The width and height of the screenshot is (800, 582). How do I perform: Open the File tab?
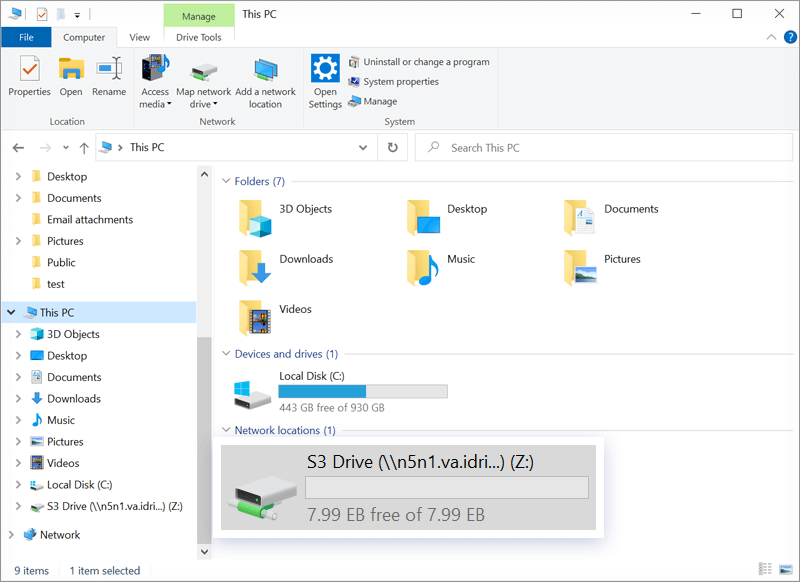point(26,37)
